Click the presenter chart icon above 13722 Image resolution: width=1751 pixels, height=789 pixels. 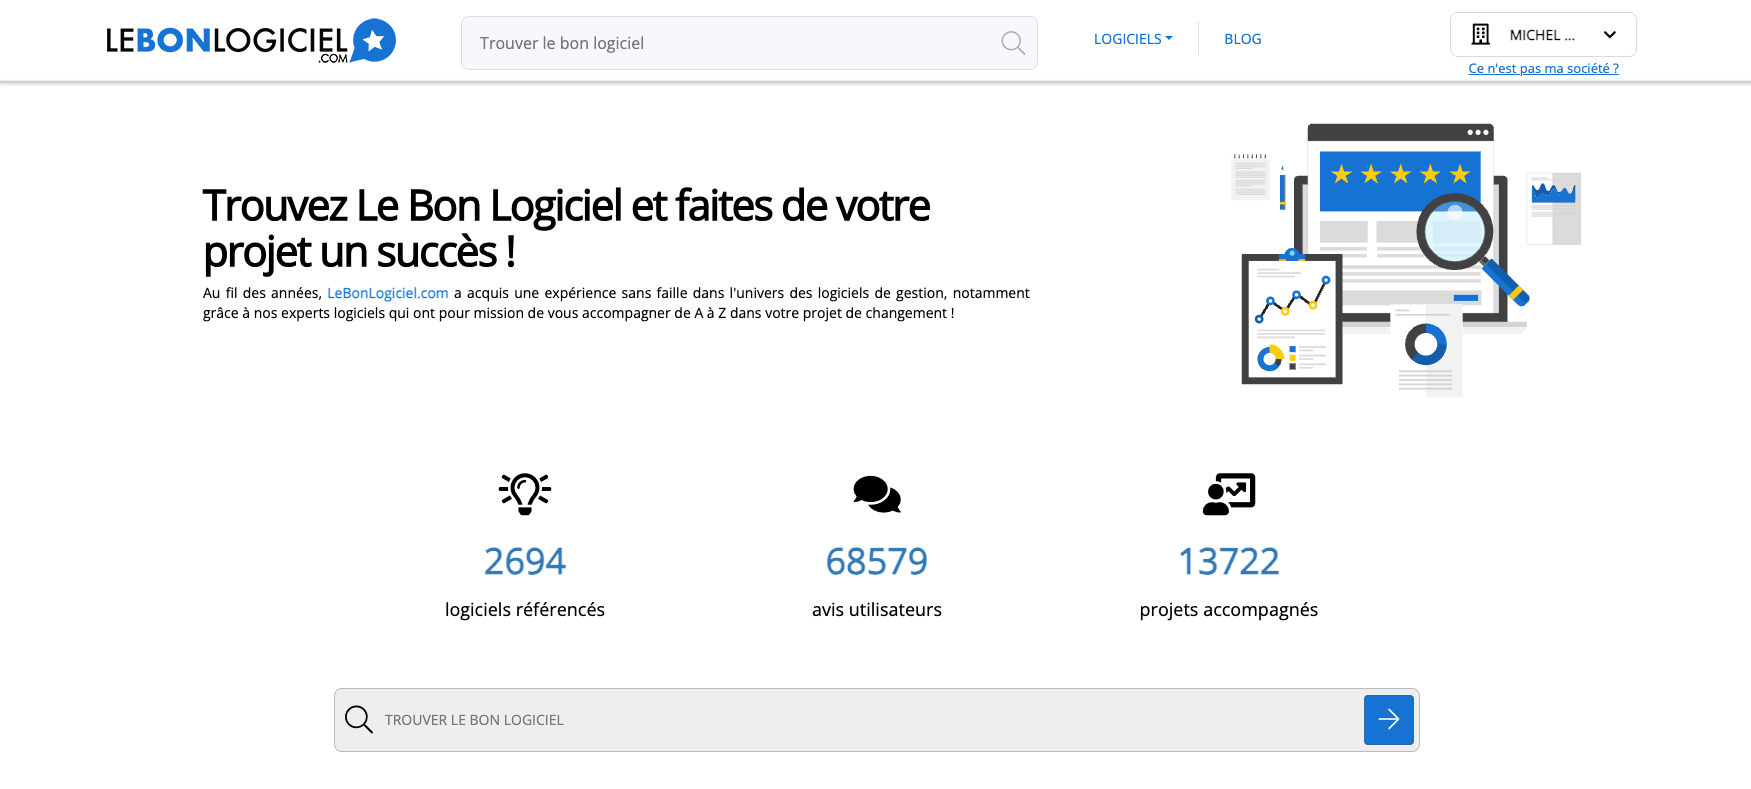click(1229, 494)
